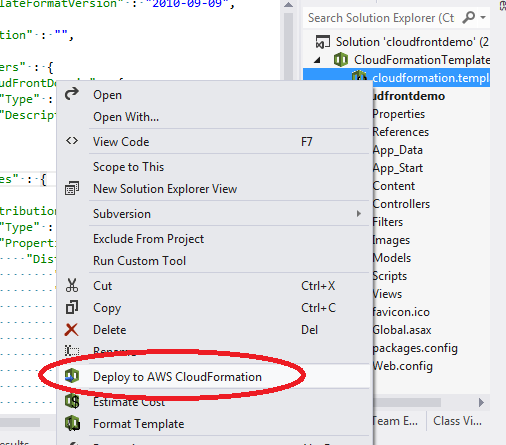This screenshot has width=506, height=445.
Task: Click the code editor horizontal scrollbar thumb
Action: [x=20, y=422]
